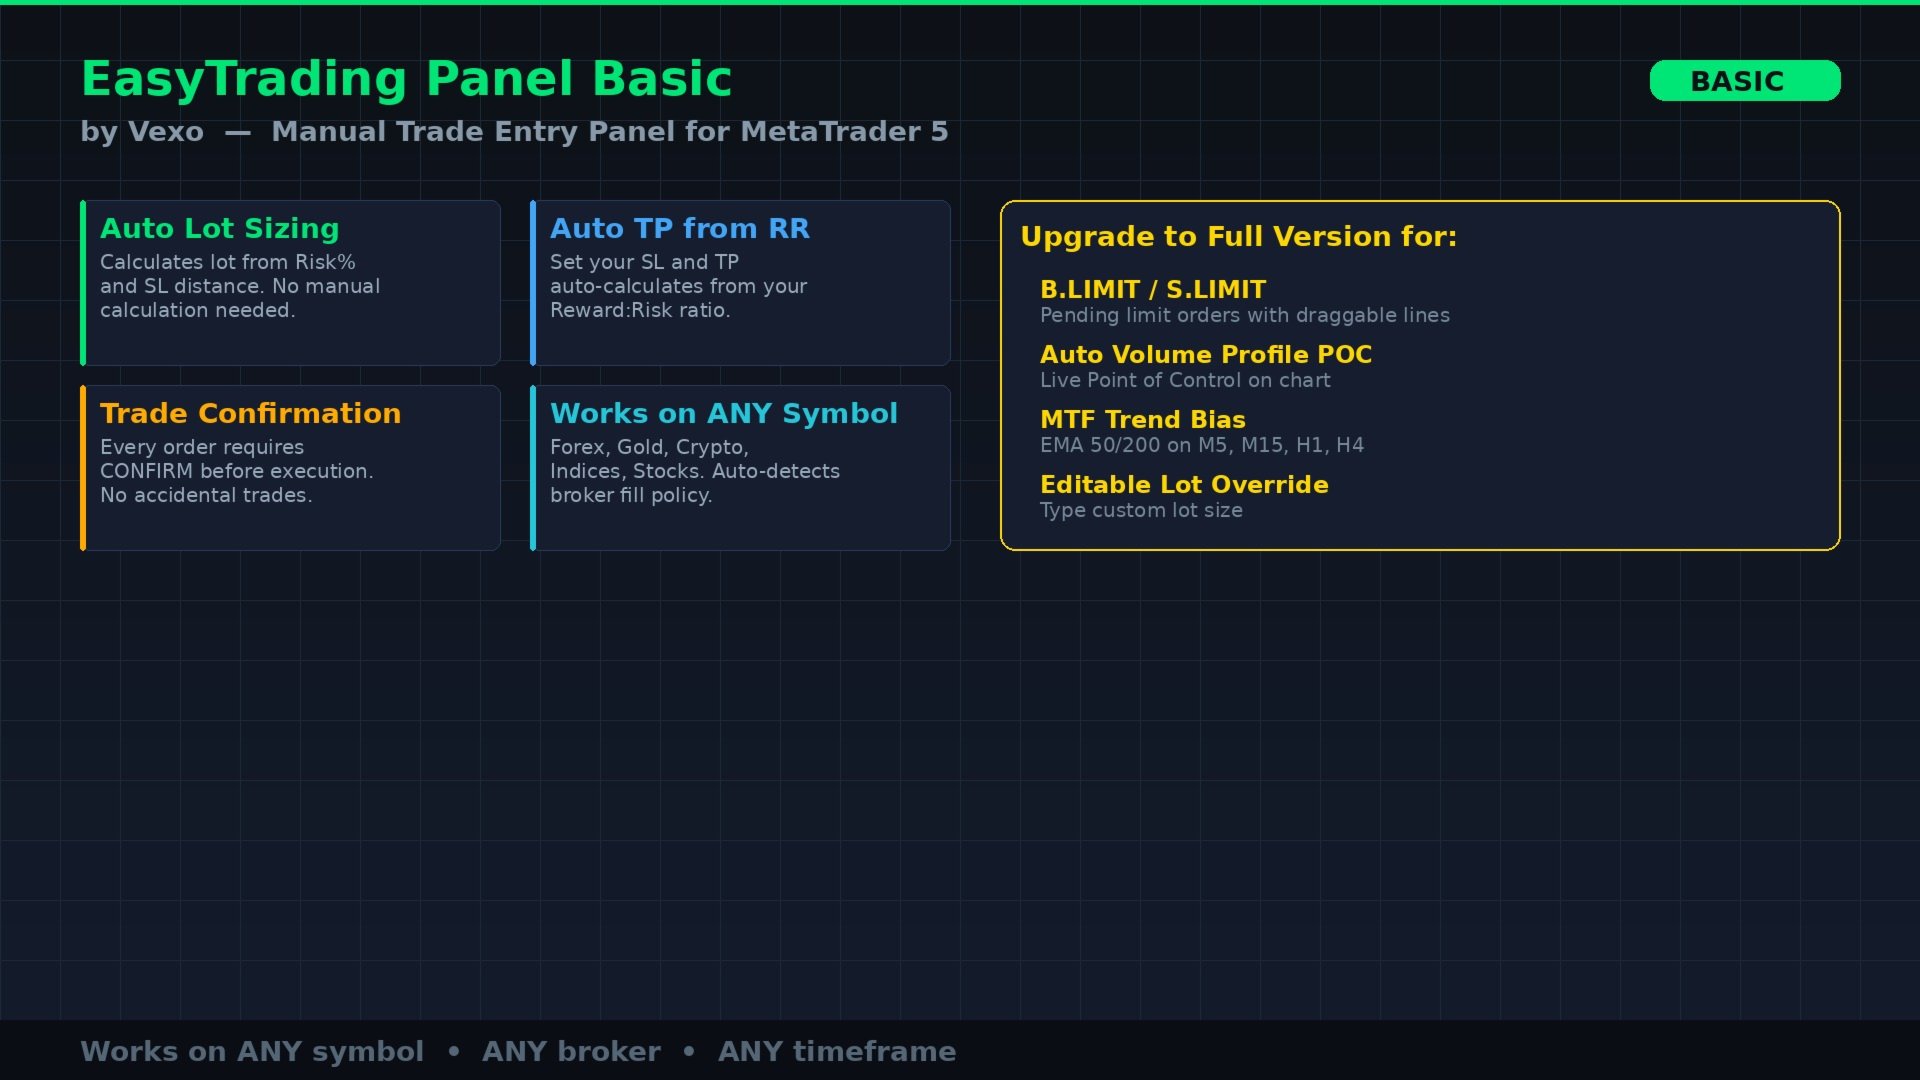Click 'Type custom lot size' description

[1141, 511]
